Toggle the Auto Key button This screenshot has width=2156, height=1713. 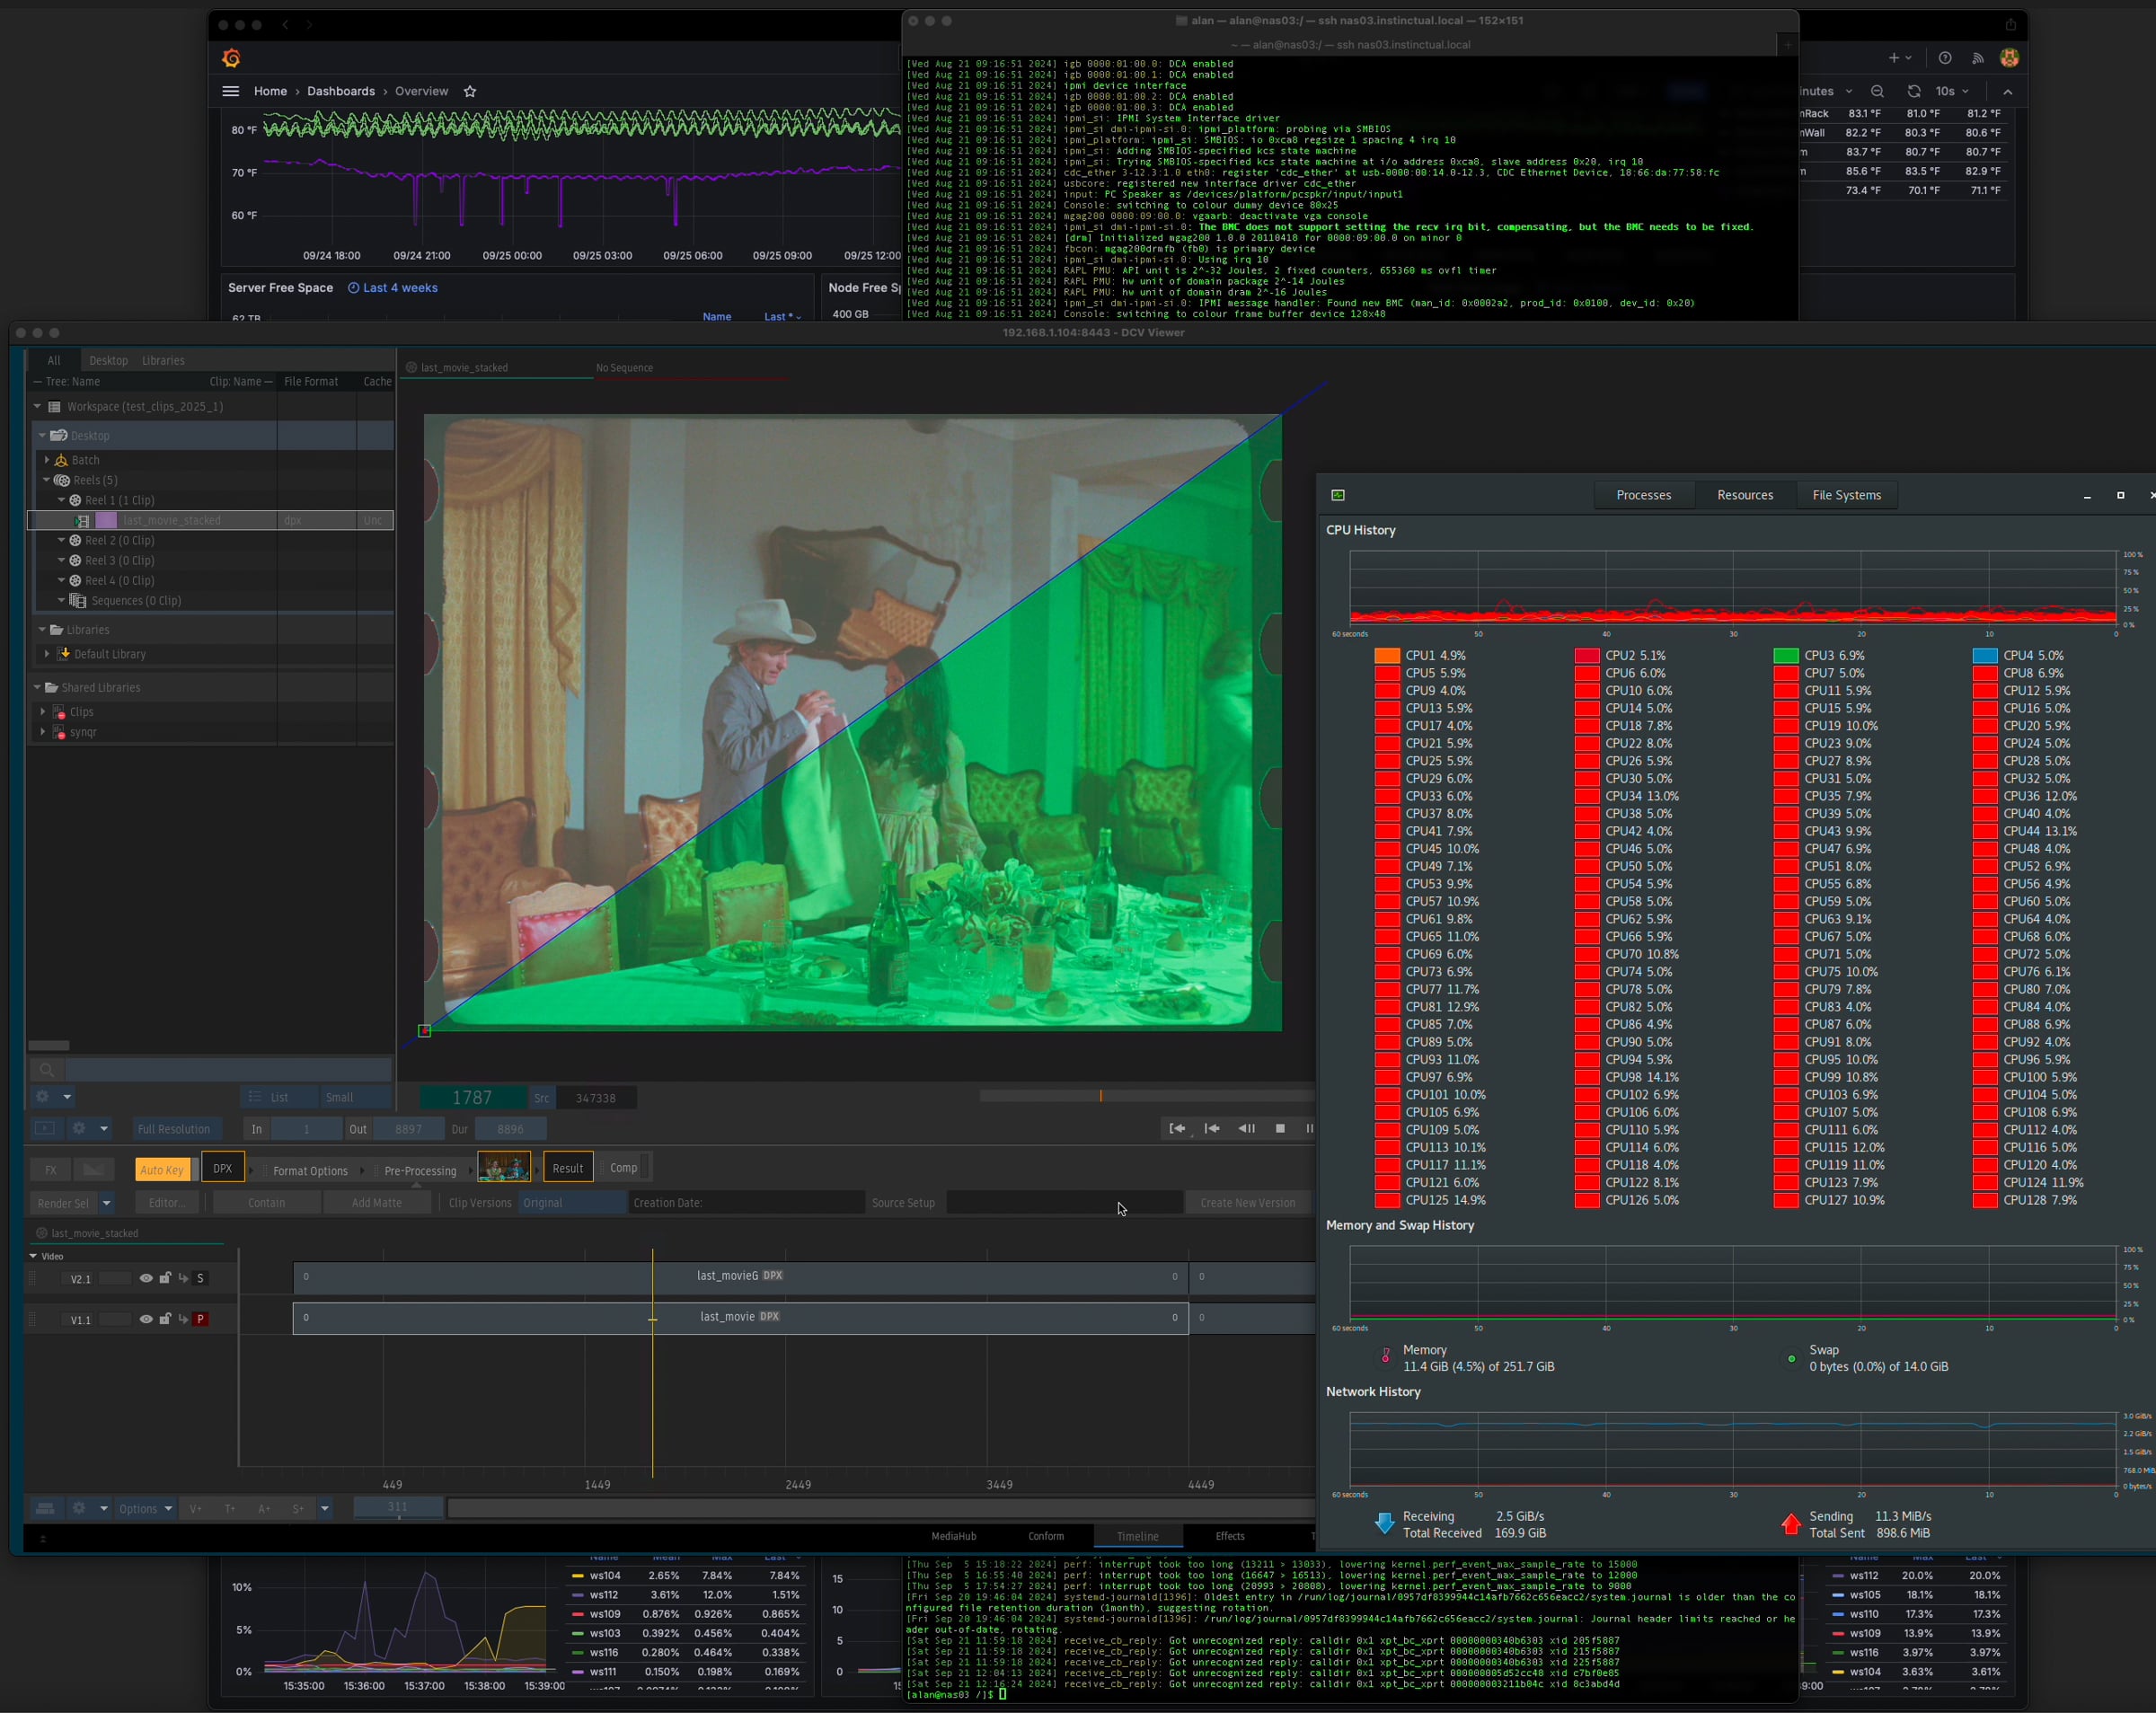162,1169
